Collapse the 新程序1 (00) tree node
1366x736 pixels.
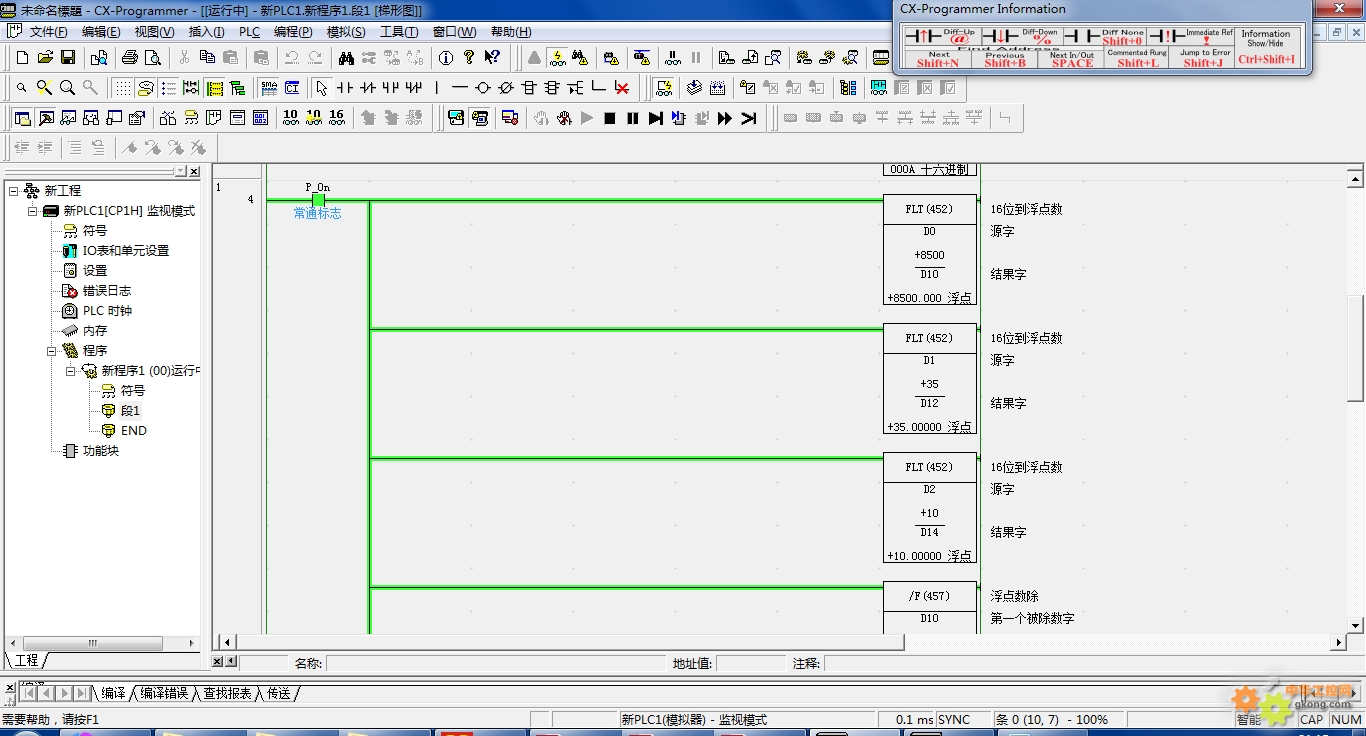pyautogui.click(x=70, y=371)
